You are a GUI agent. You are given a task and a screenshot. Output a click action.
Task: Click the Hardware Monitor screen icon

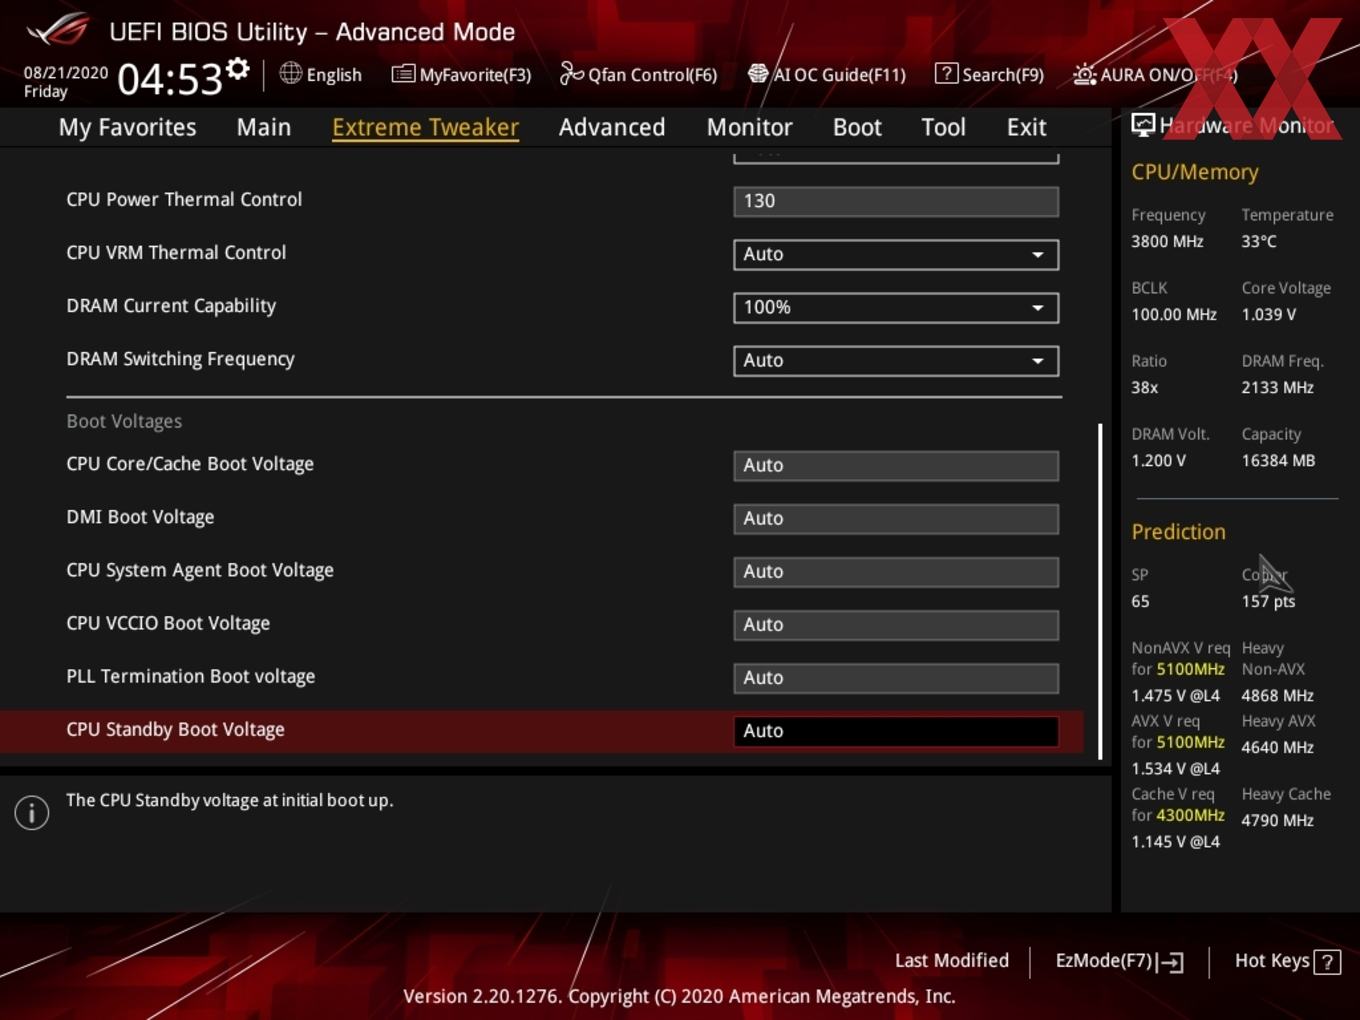coord(1143,125)
